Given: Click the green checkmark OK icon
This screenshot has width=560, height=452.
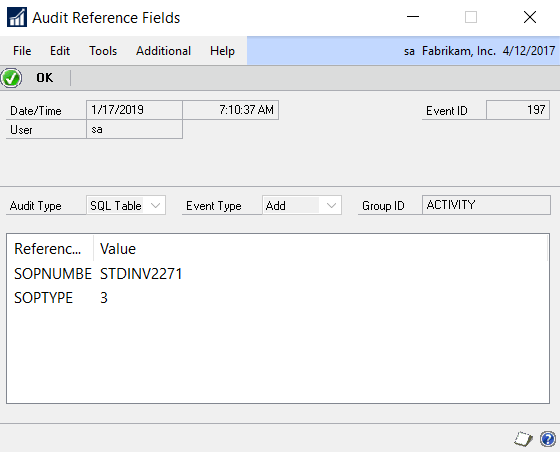Looking at the screenshot, I should (x=11, y=78).
